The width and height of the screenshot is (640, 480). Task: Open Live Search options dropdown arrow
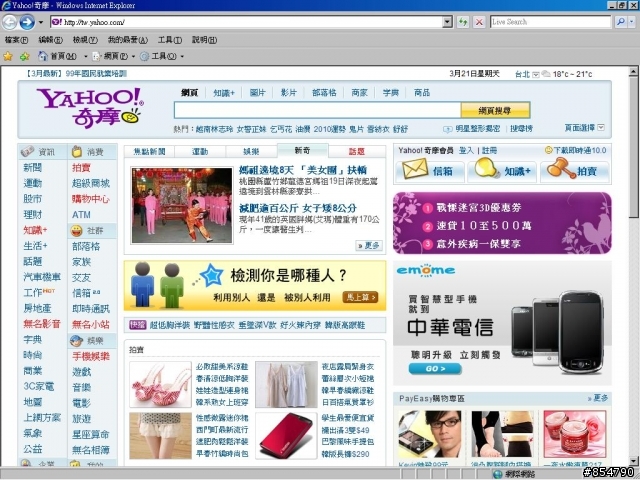click(x=632, y=22)
